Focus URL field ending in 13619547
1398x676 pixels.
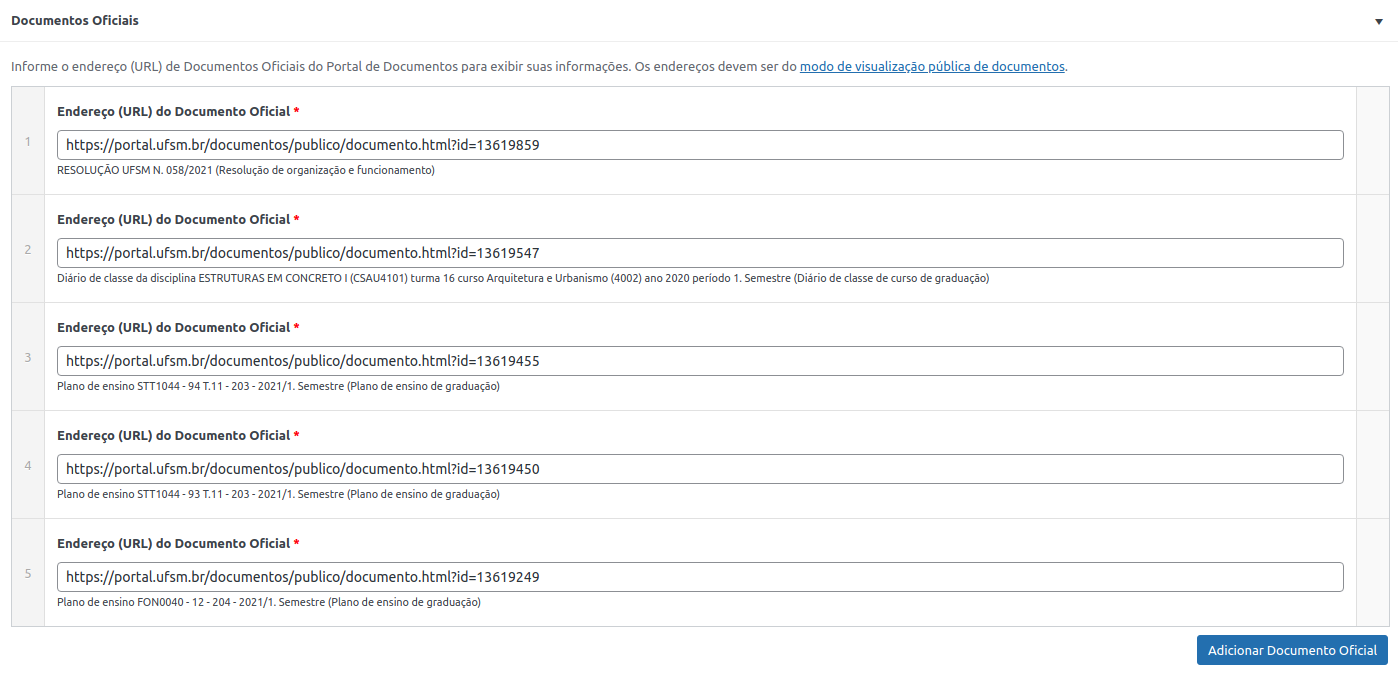coord(700,253)
